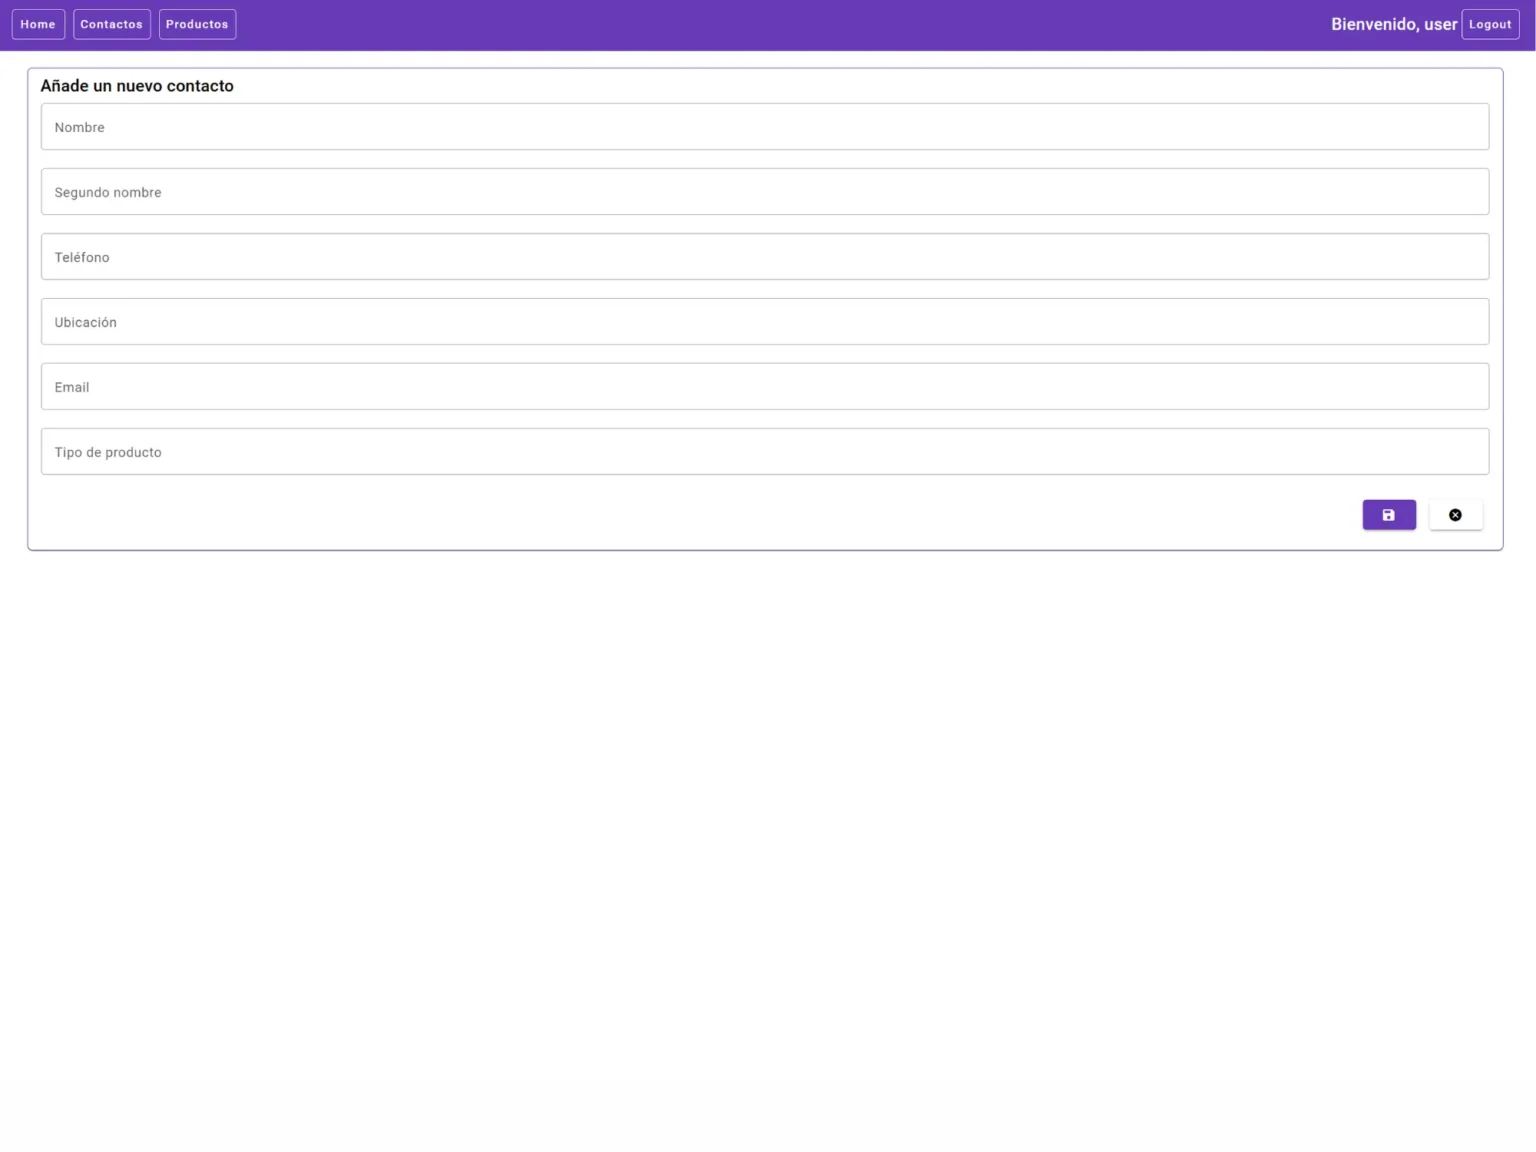Click the 'Bienvenido, user' greeting text
Image resolution: width=1536 pixels, height=1152 pixels.
coord(1393,24)
